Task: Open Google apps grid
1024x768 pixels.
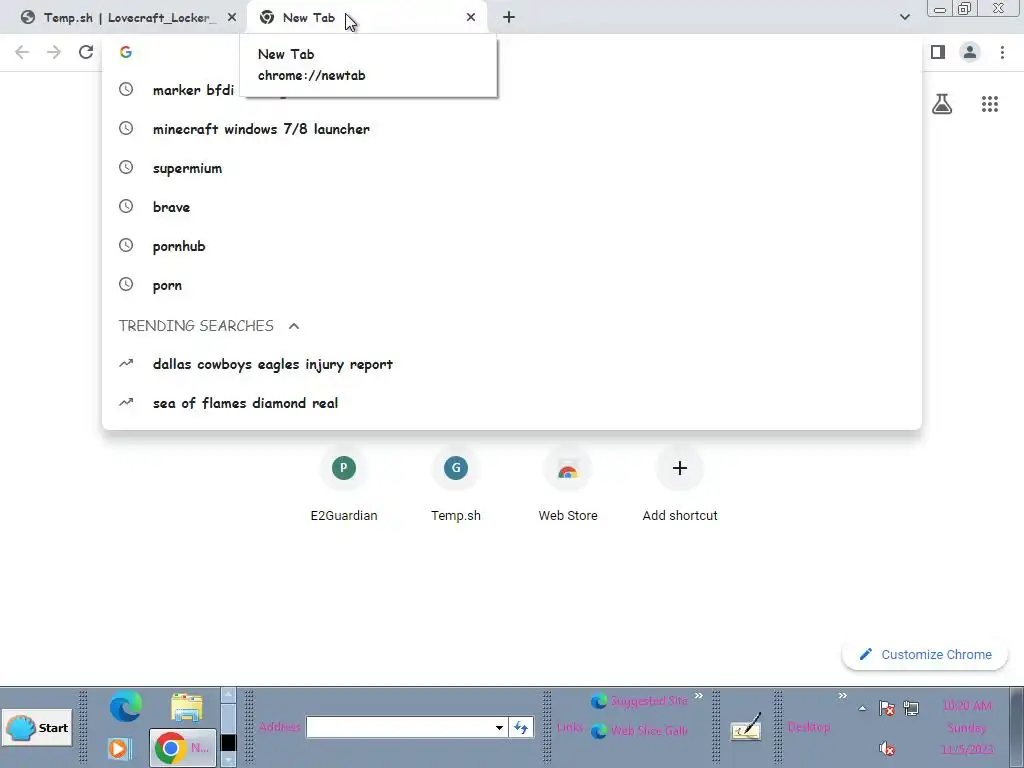Action: pos(990,104)
